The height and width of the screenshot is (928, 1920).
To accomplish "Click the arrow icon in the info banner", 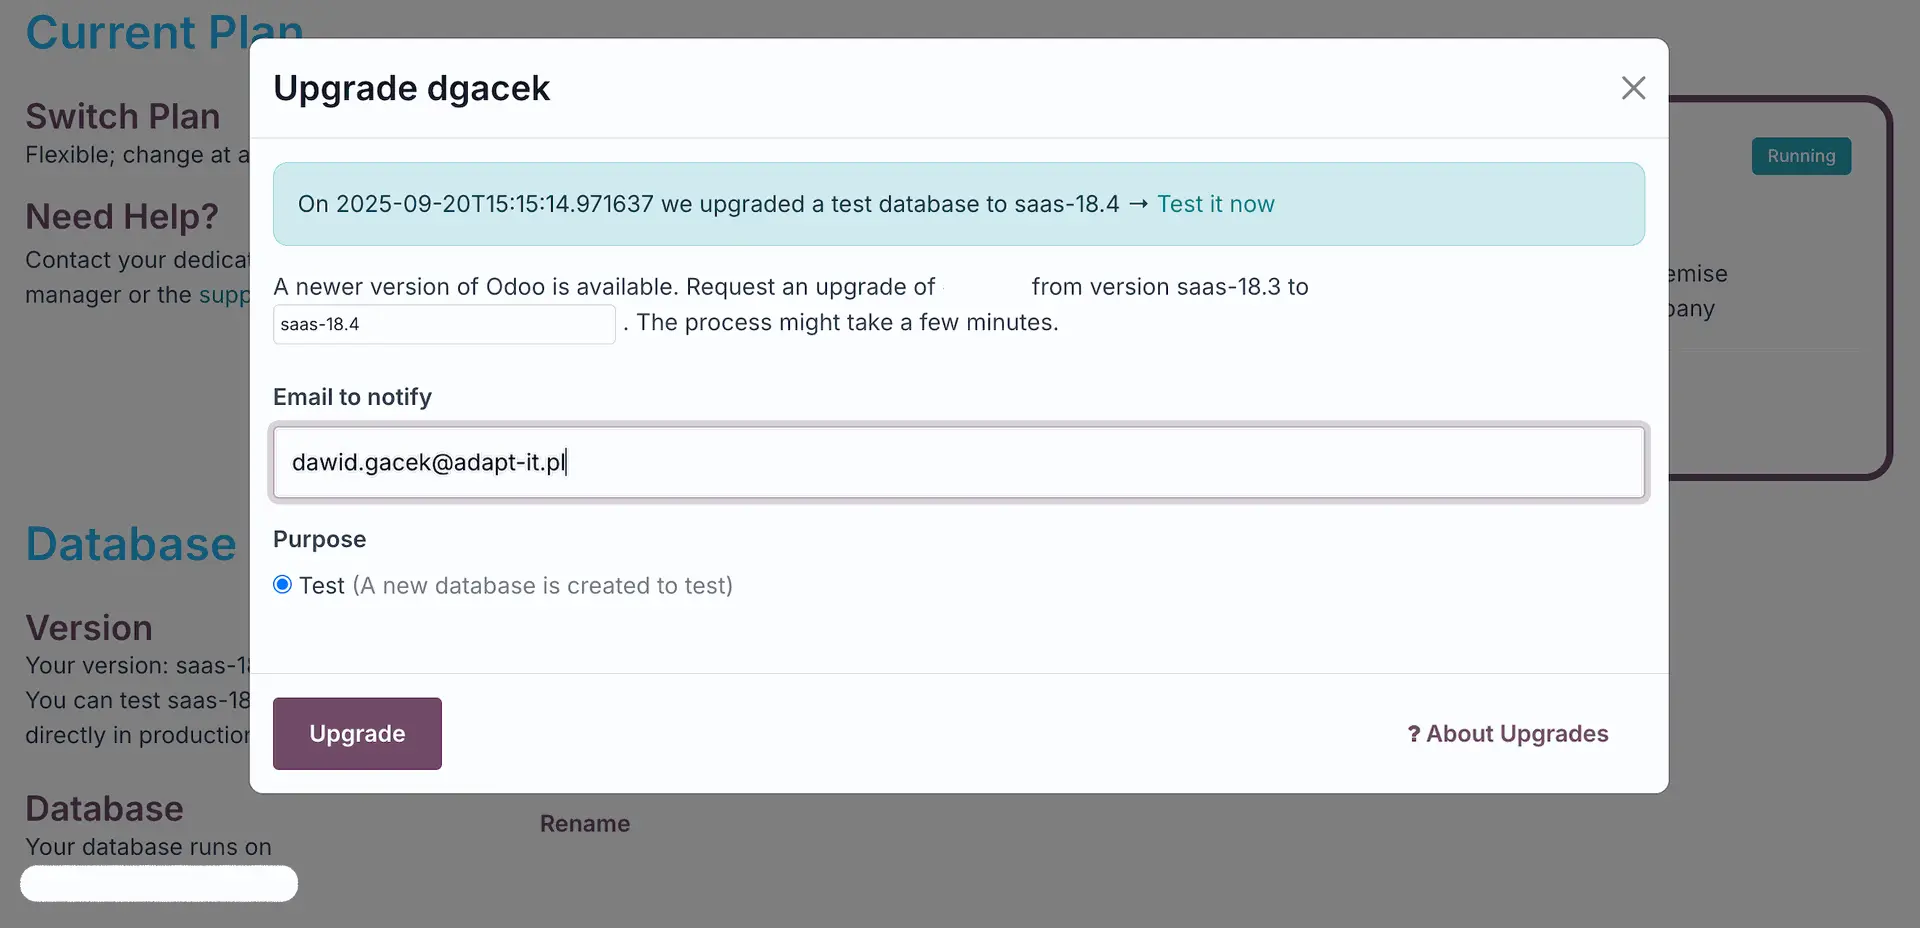I will (1138, 204).
